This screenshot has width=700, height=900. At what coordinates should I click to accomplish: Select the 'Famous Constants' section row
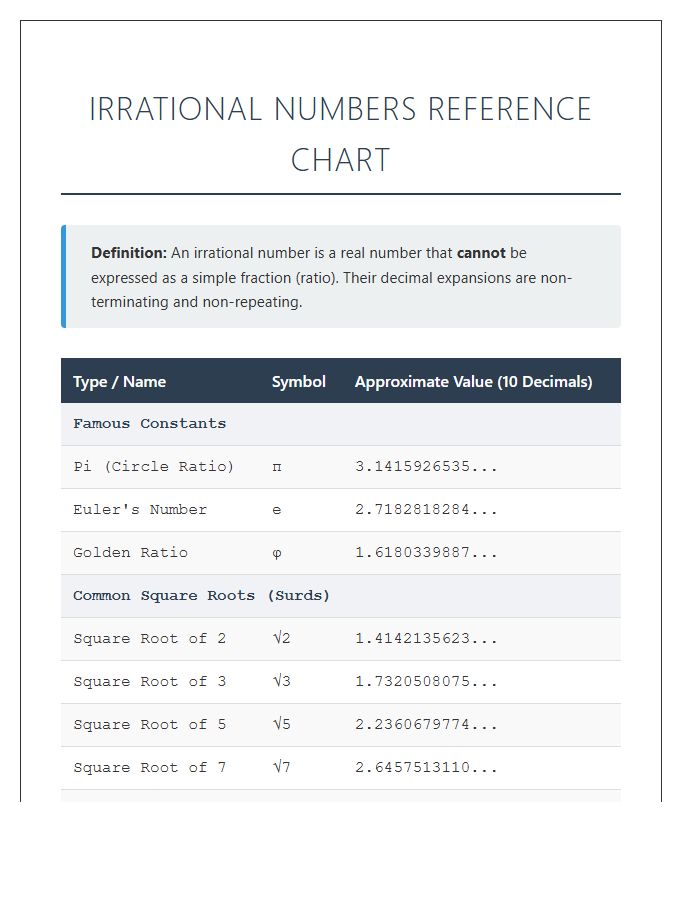click(x=341, y=424)
